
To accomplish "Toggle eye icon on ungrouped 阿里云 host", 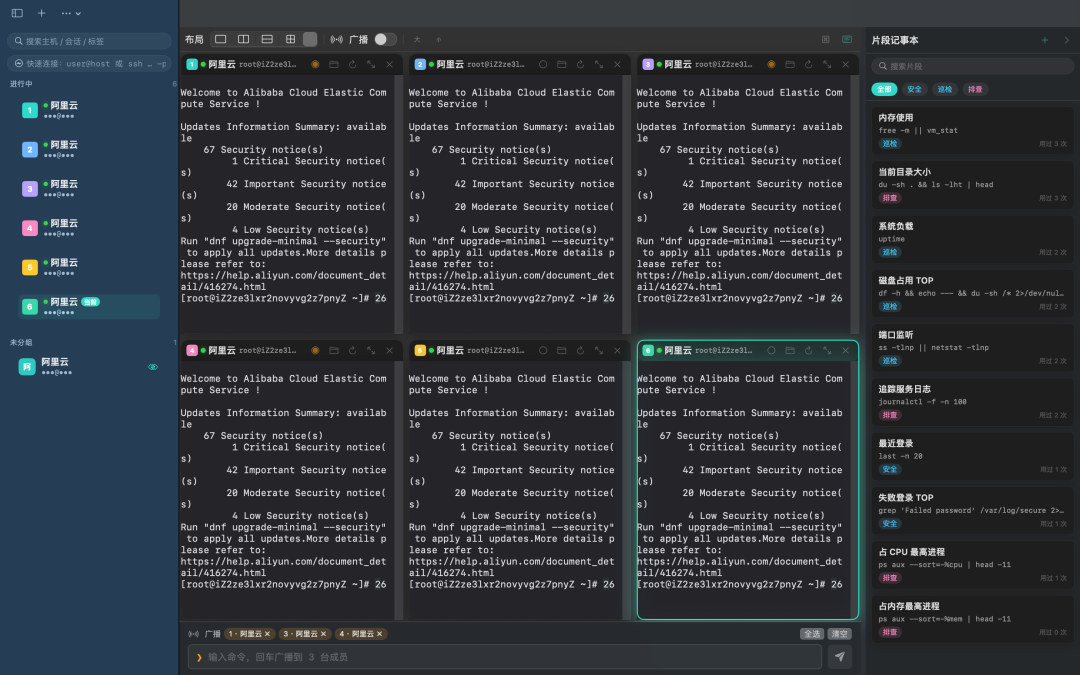I will 153,367.
